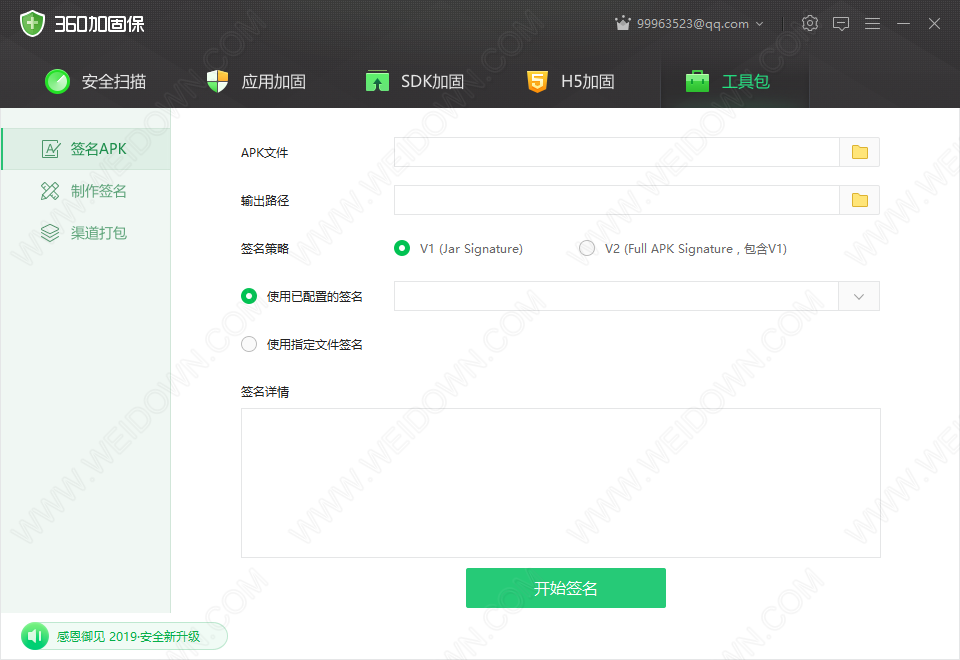The width and height of the screenshot is (960, 660).
Task: Open the hamburger main menu icon
Action: [872, 24]
